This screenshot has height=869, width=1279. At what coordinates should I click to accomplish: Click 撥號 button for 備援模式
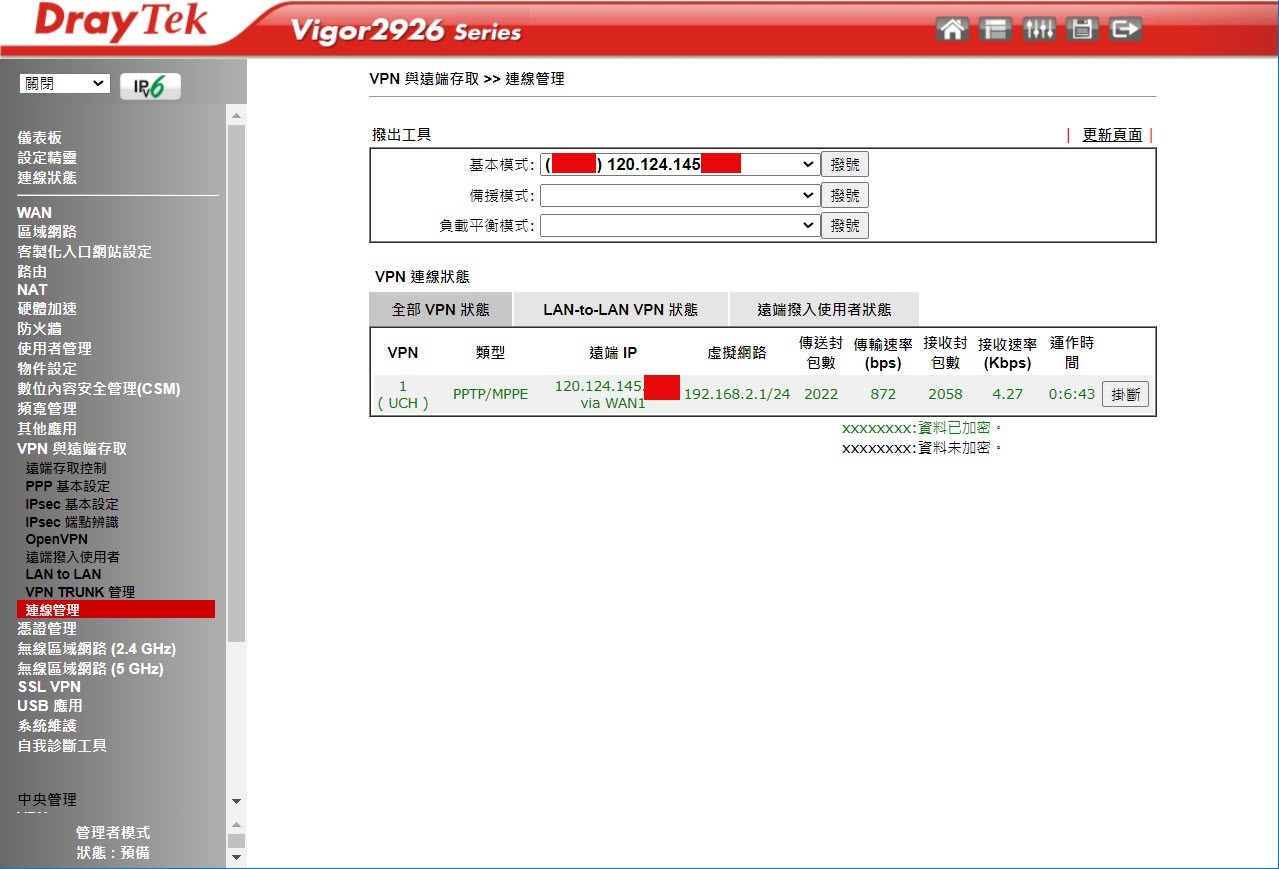pos(845,195)
